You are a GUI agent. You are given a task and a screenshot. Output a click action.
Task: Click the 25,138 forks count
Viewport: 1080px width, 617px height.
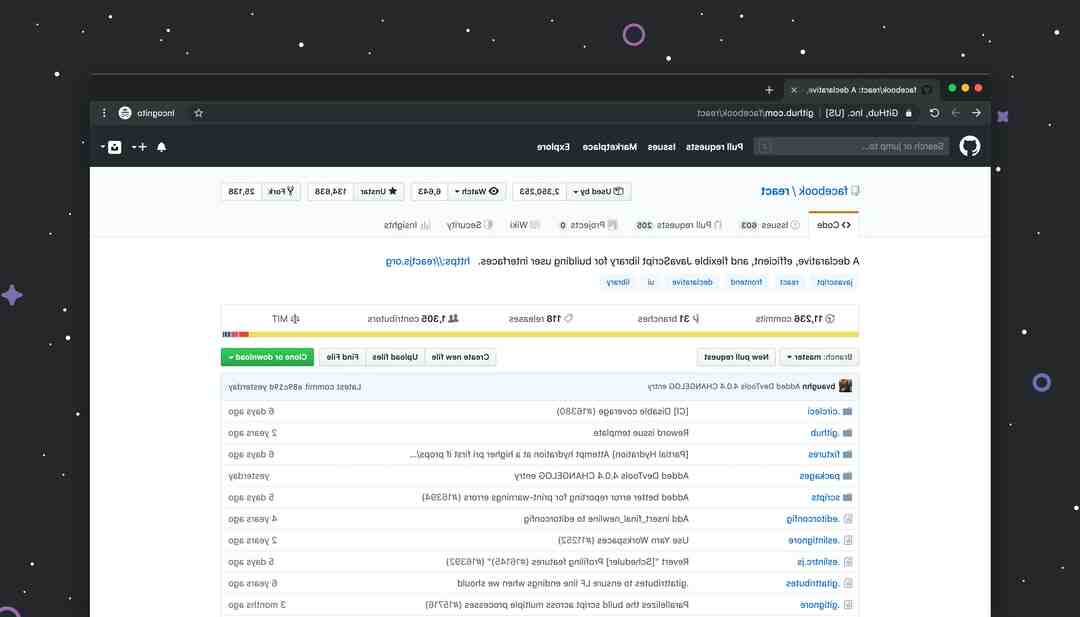click(241, 191)
